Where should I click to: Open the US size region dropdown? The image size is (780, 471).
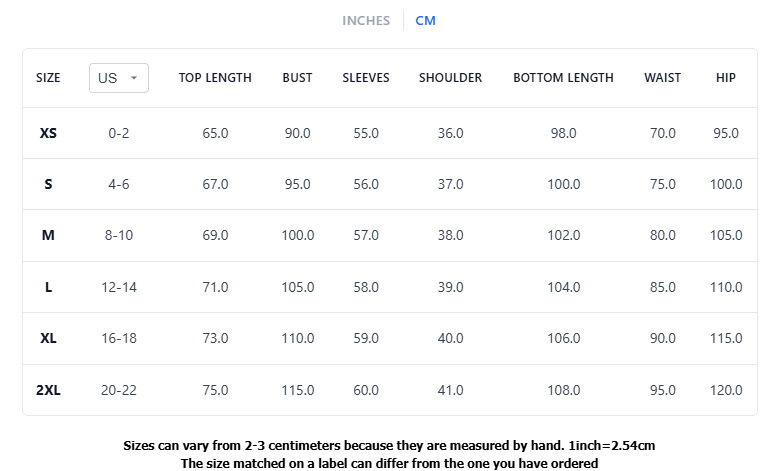(119, 78)
